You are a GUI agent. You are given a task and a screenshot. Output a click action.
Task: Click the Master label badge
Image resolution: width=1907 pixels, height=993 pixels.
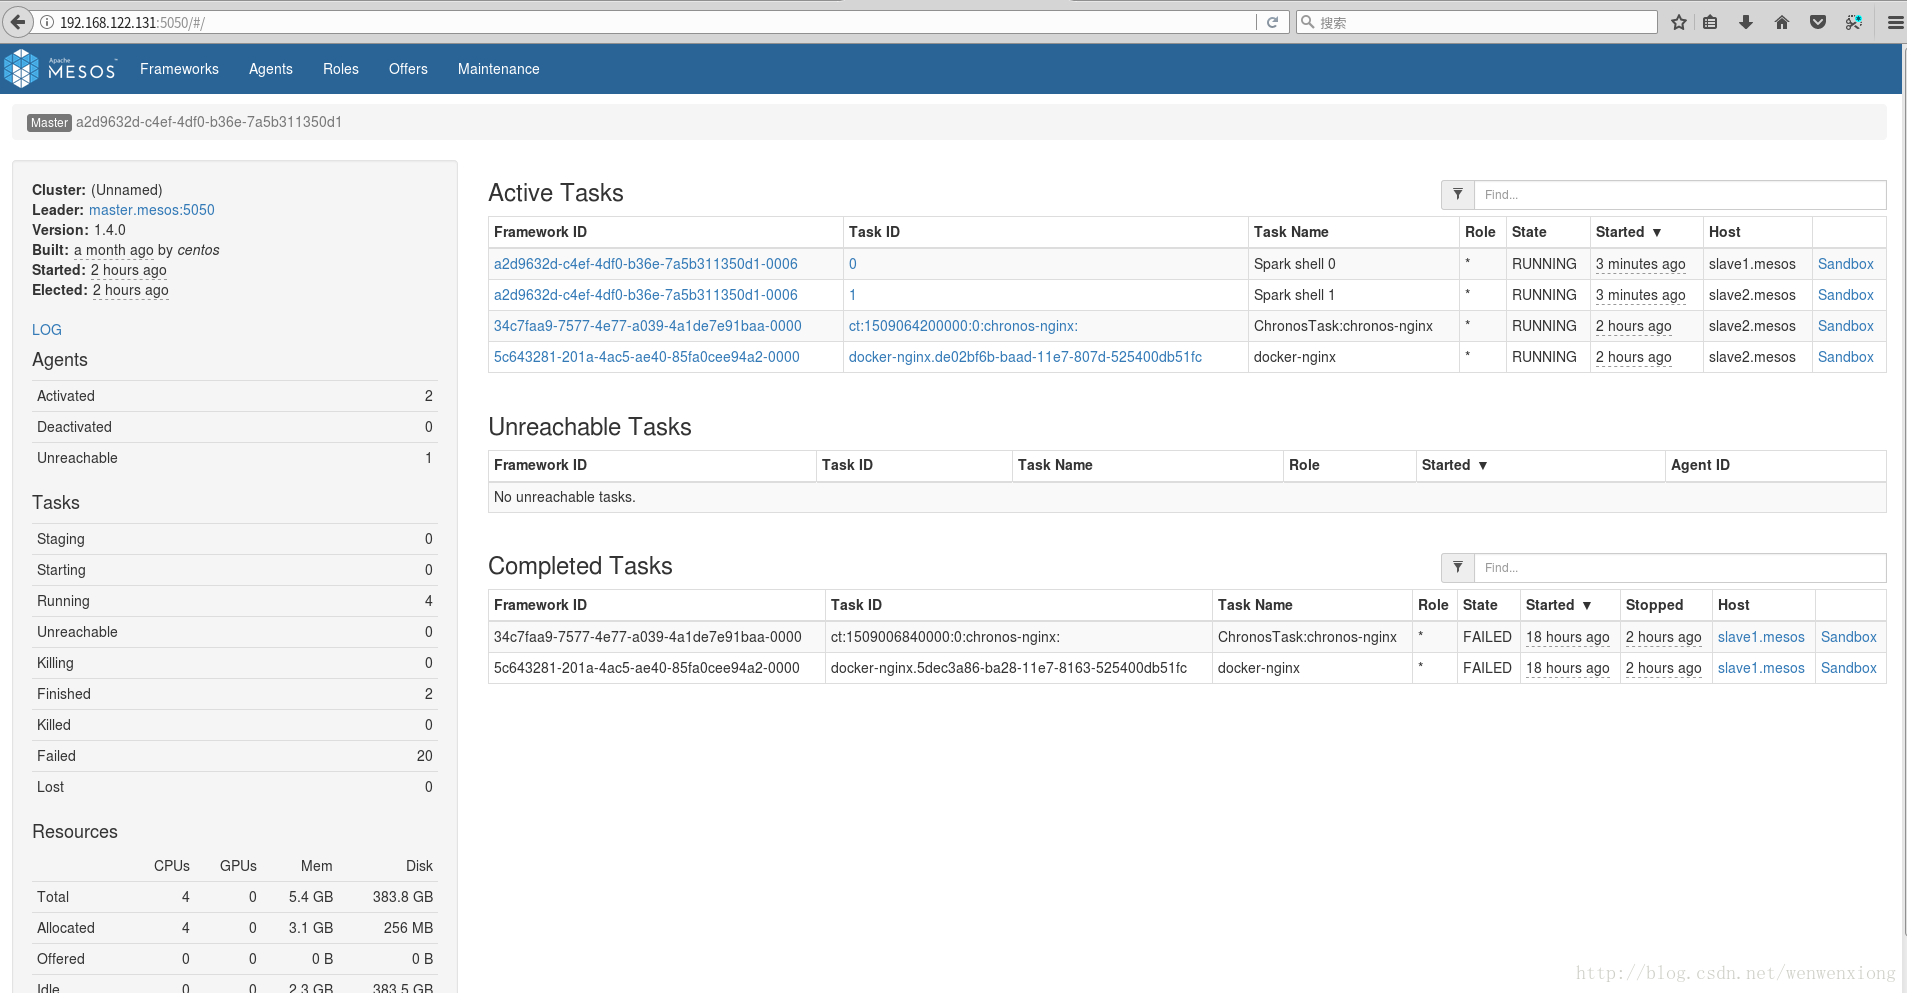(49, 123)
